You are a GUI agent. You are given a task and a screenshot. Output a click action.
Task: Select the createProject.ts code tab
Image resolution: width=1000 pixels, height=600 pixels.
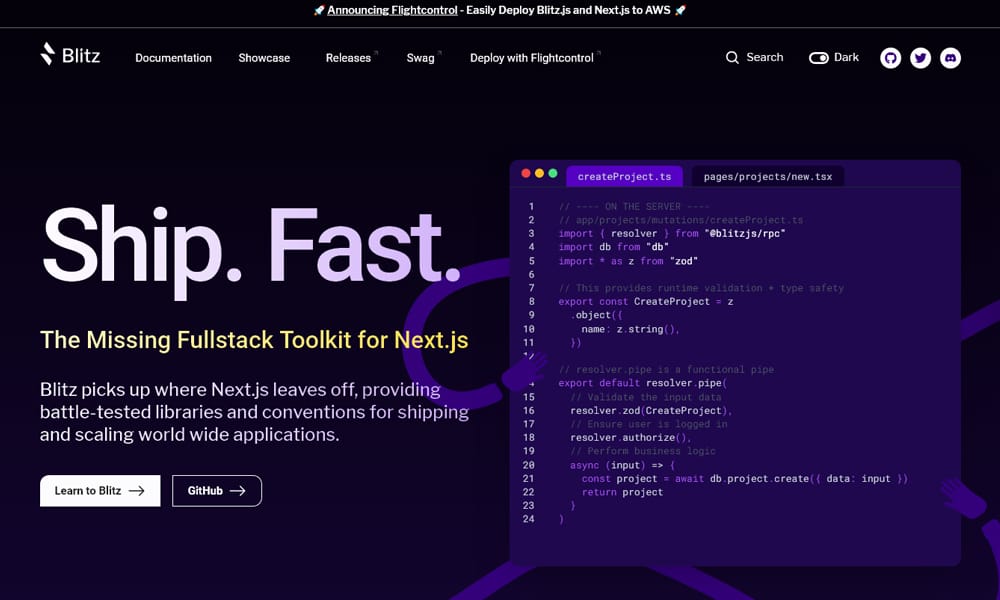click(x=624, y=177)
